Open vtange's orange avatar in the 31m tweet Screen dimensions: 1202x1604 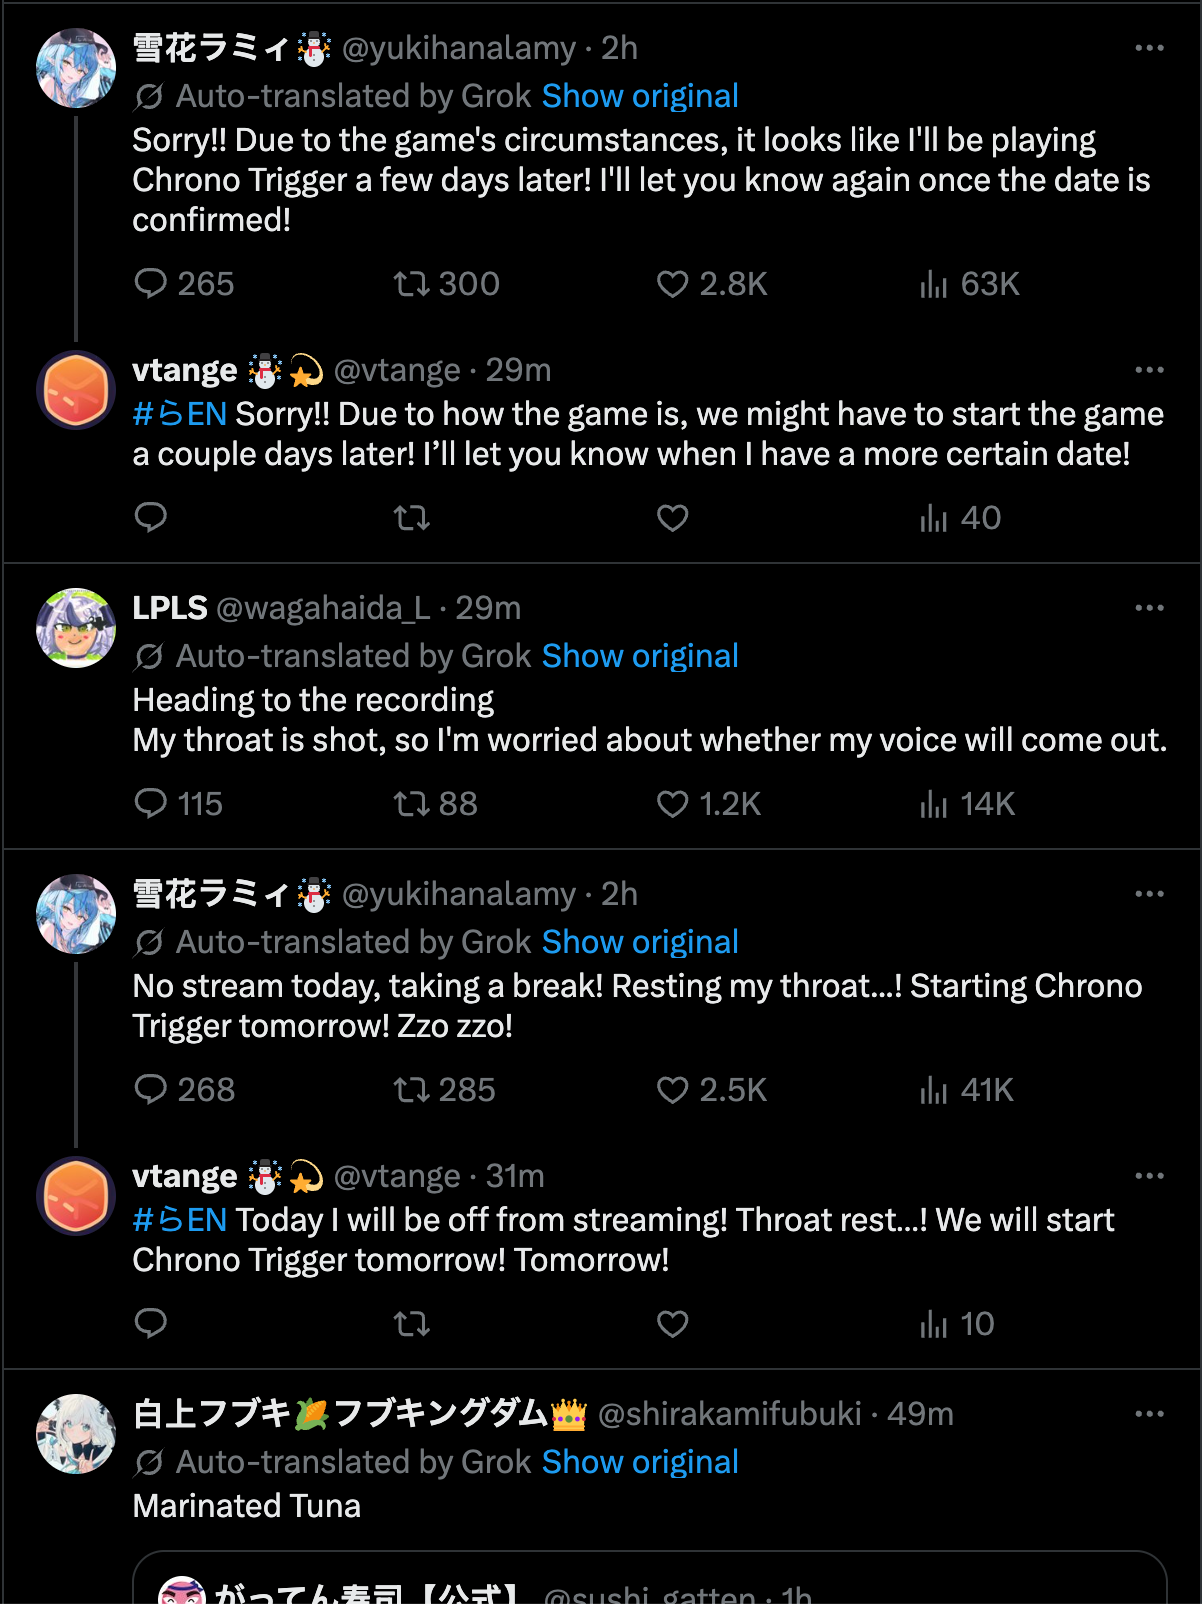tap(76, 1196)
